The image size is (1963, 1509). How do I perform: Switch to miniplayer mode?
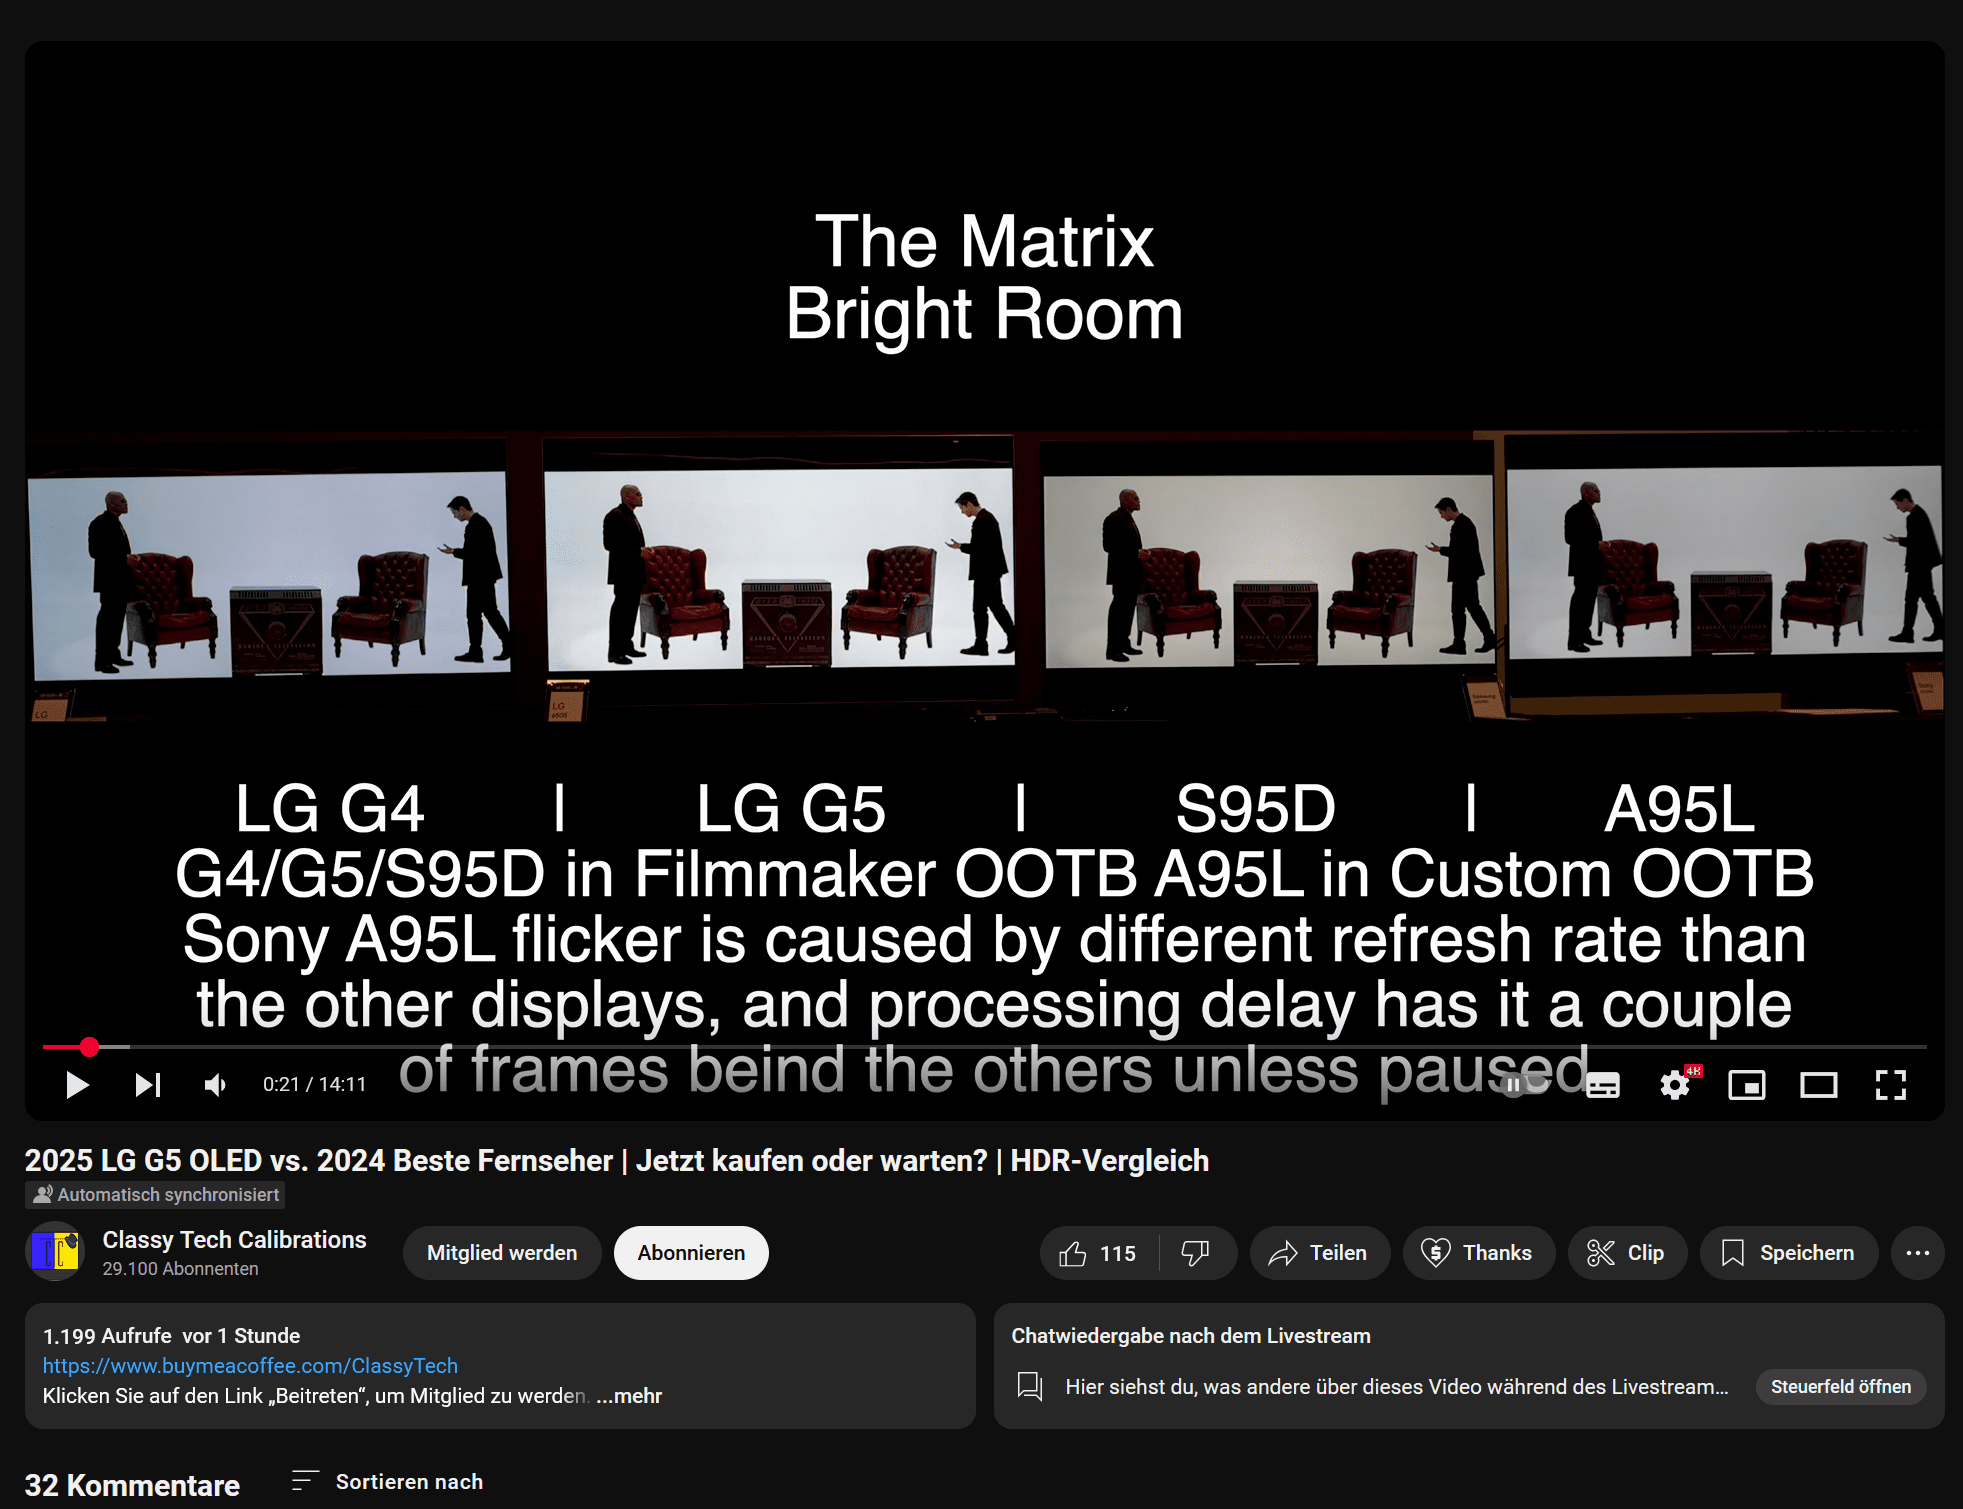click(x=1747, y=1085)
